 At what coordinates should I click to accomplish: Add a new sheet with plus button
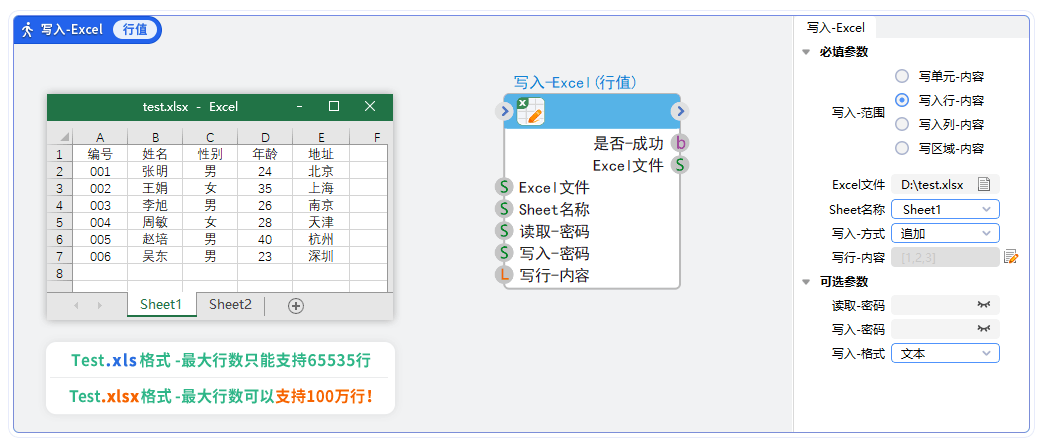click(x=296, y=306)
